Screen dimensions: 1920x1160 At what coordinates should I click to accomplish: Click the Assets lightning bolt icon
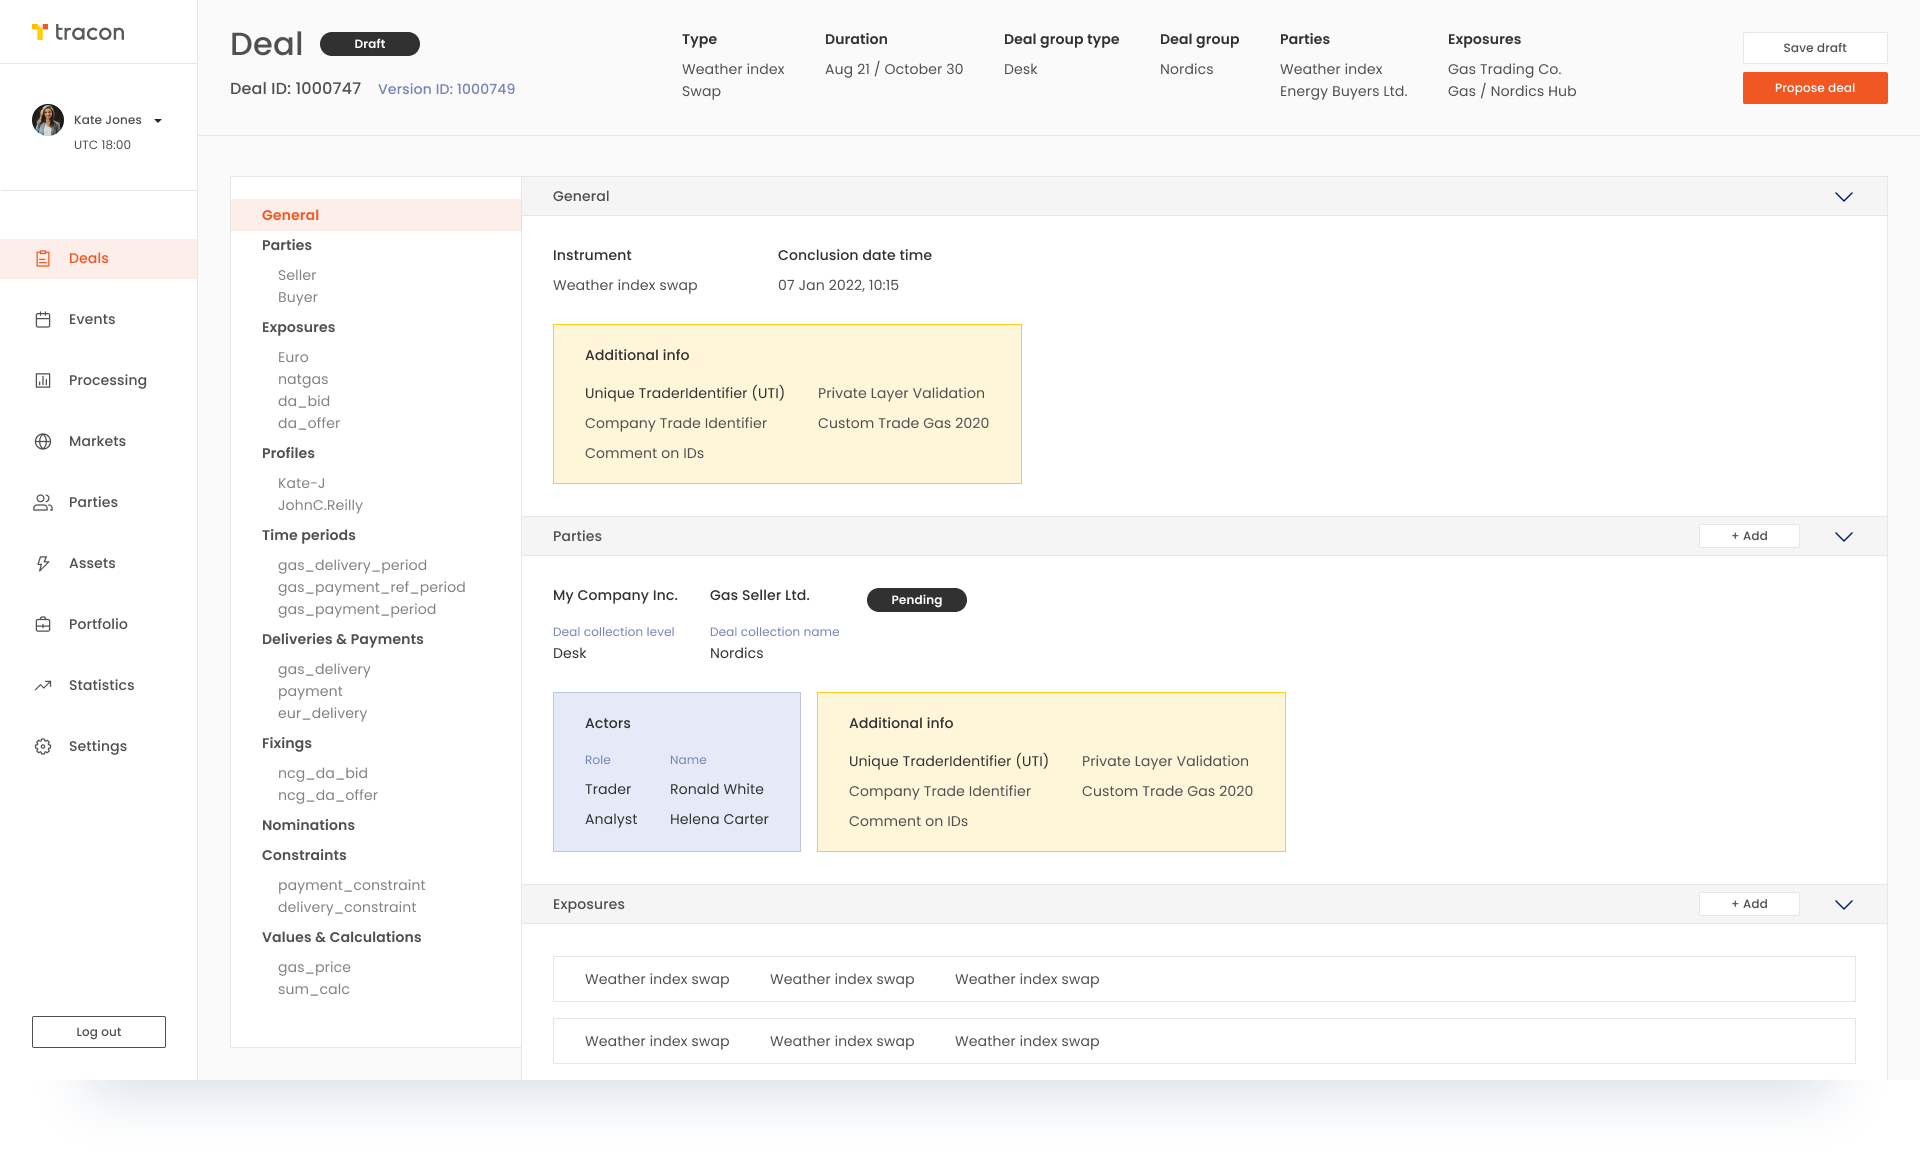click(x=43, y=564)
